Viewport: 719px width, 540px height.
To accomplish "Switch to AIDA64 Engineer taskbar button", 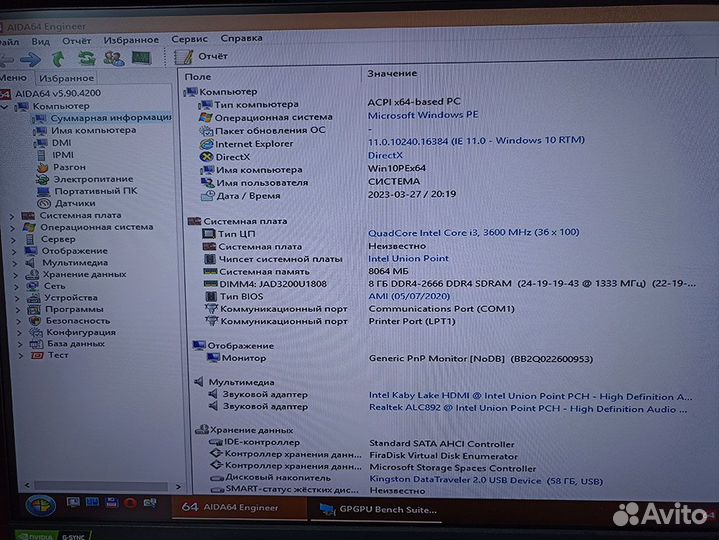I will [x=239, y=507].
